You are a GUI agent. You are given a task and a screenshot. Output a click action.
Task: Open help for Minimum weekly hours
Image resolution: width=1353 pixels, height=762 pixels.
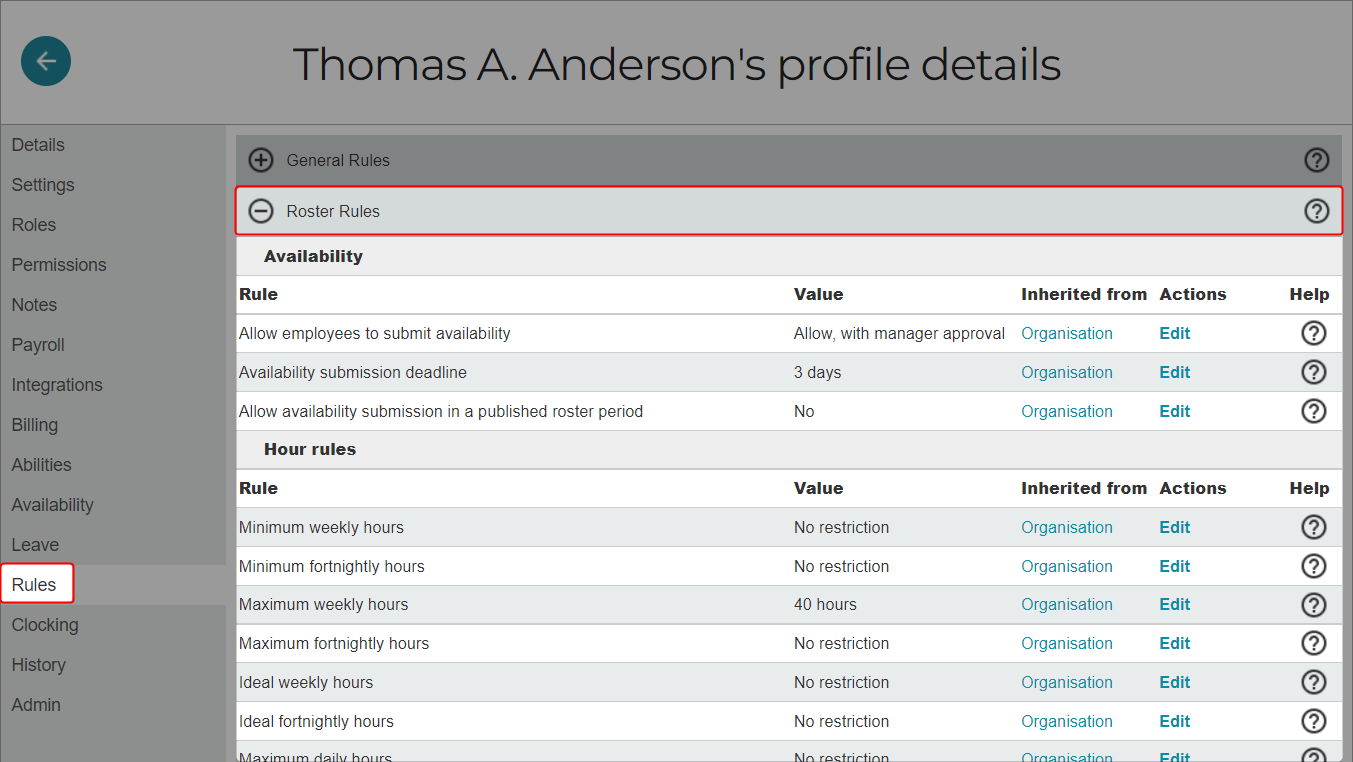tap(1314, 527)
